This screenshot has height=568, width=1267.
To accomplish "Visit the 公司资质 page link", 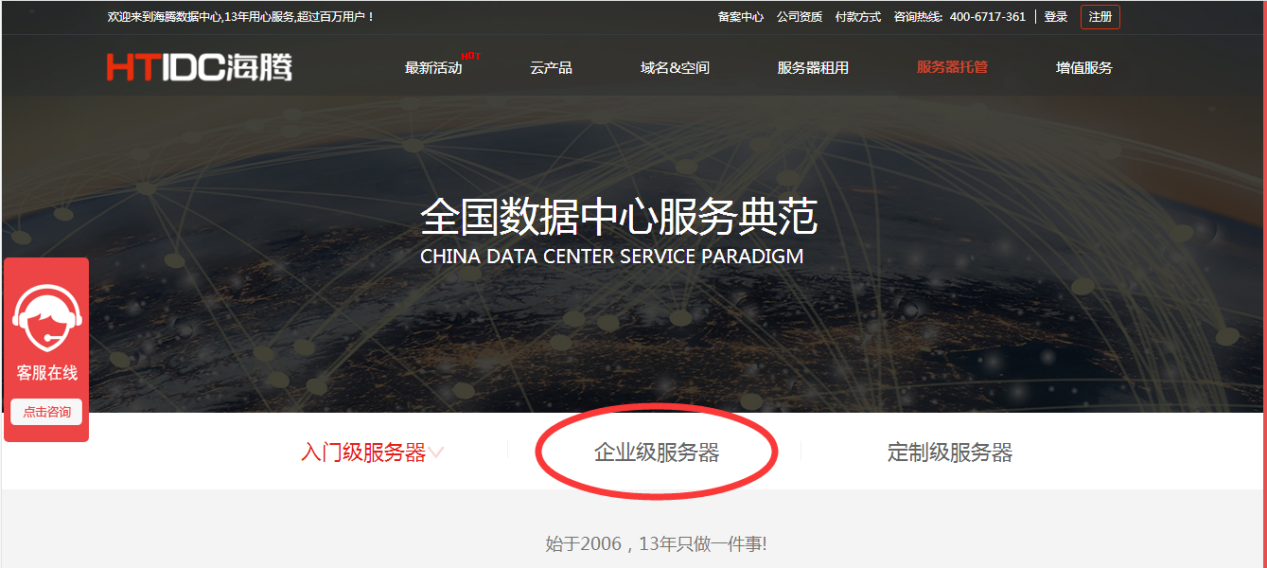I will pyautogui.click(x=799, y=17).
